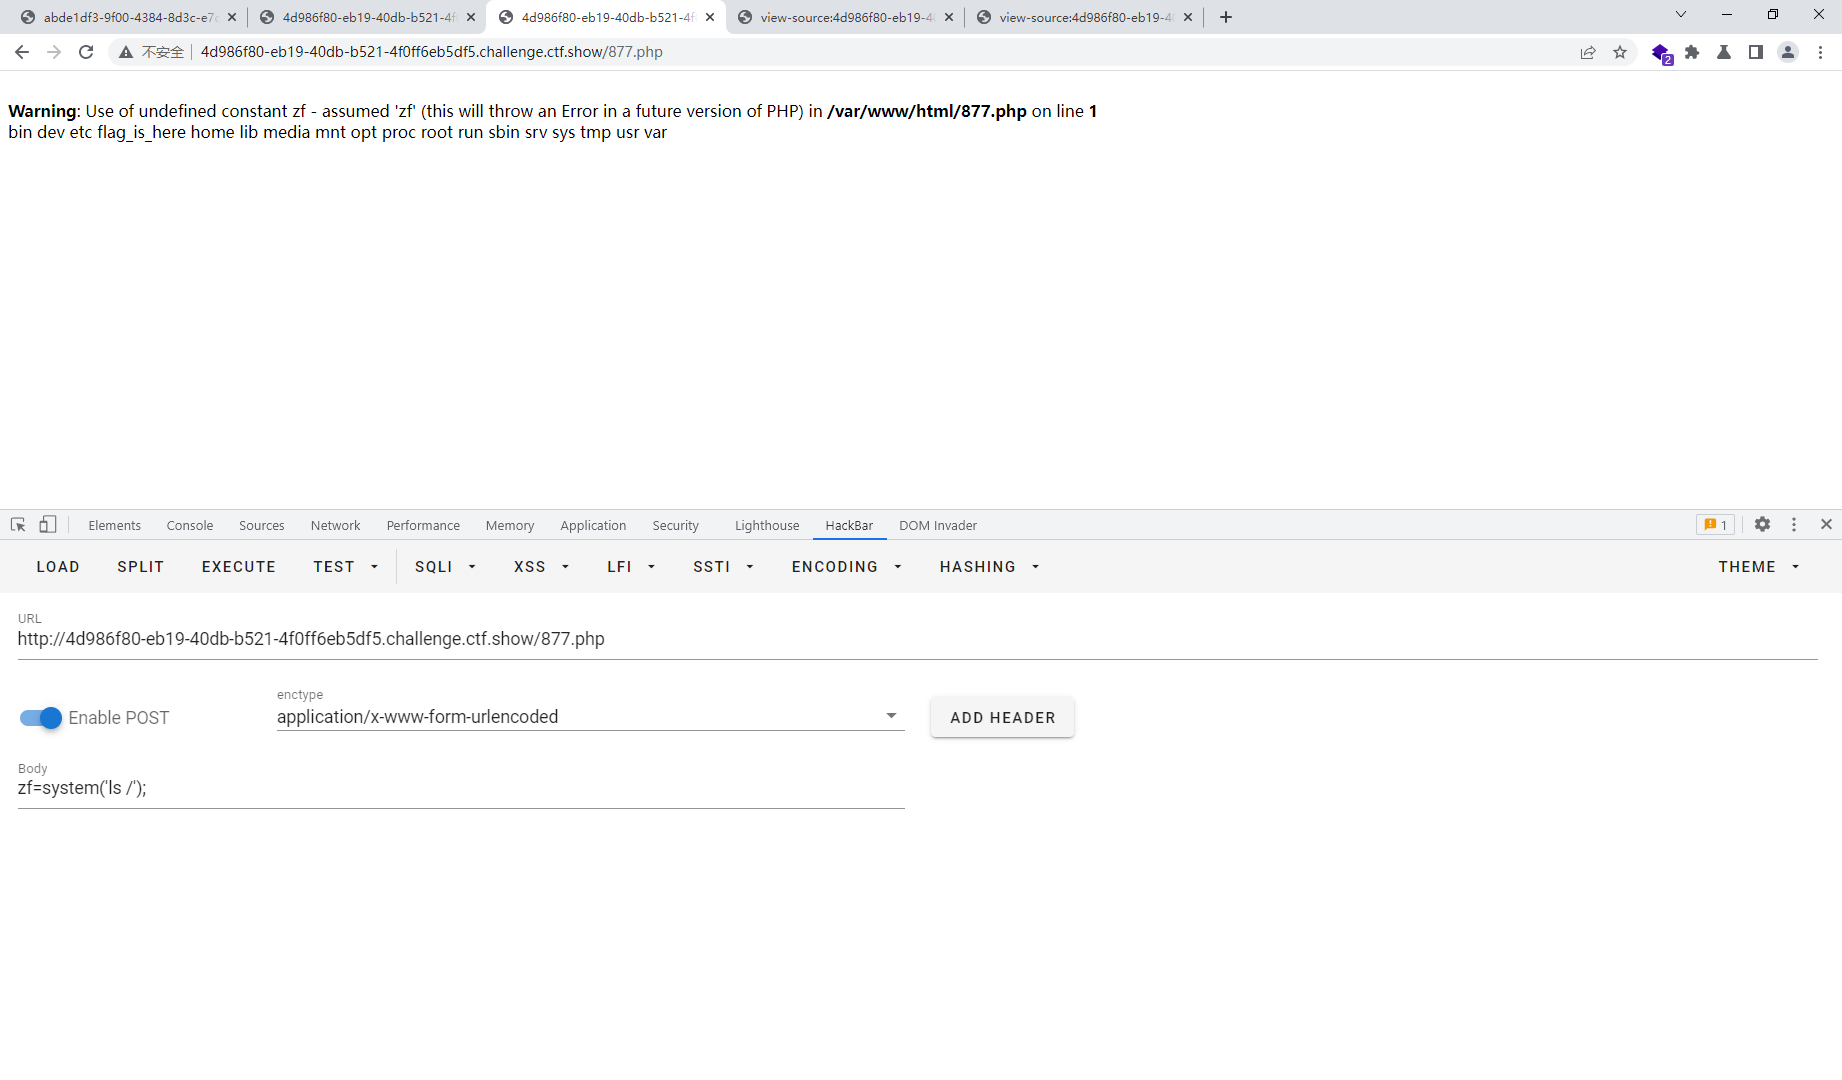Click the not secure warning icon

126,52
